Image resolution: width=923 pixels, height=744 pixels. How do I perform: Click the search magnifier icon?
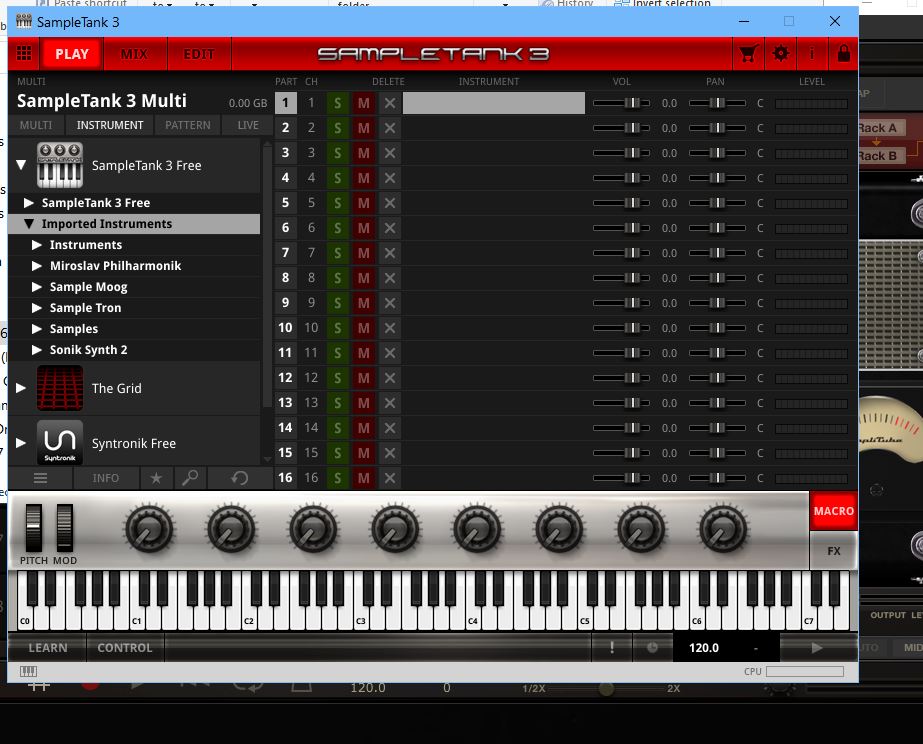click(x=190, y=478)
